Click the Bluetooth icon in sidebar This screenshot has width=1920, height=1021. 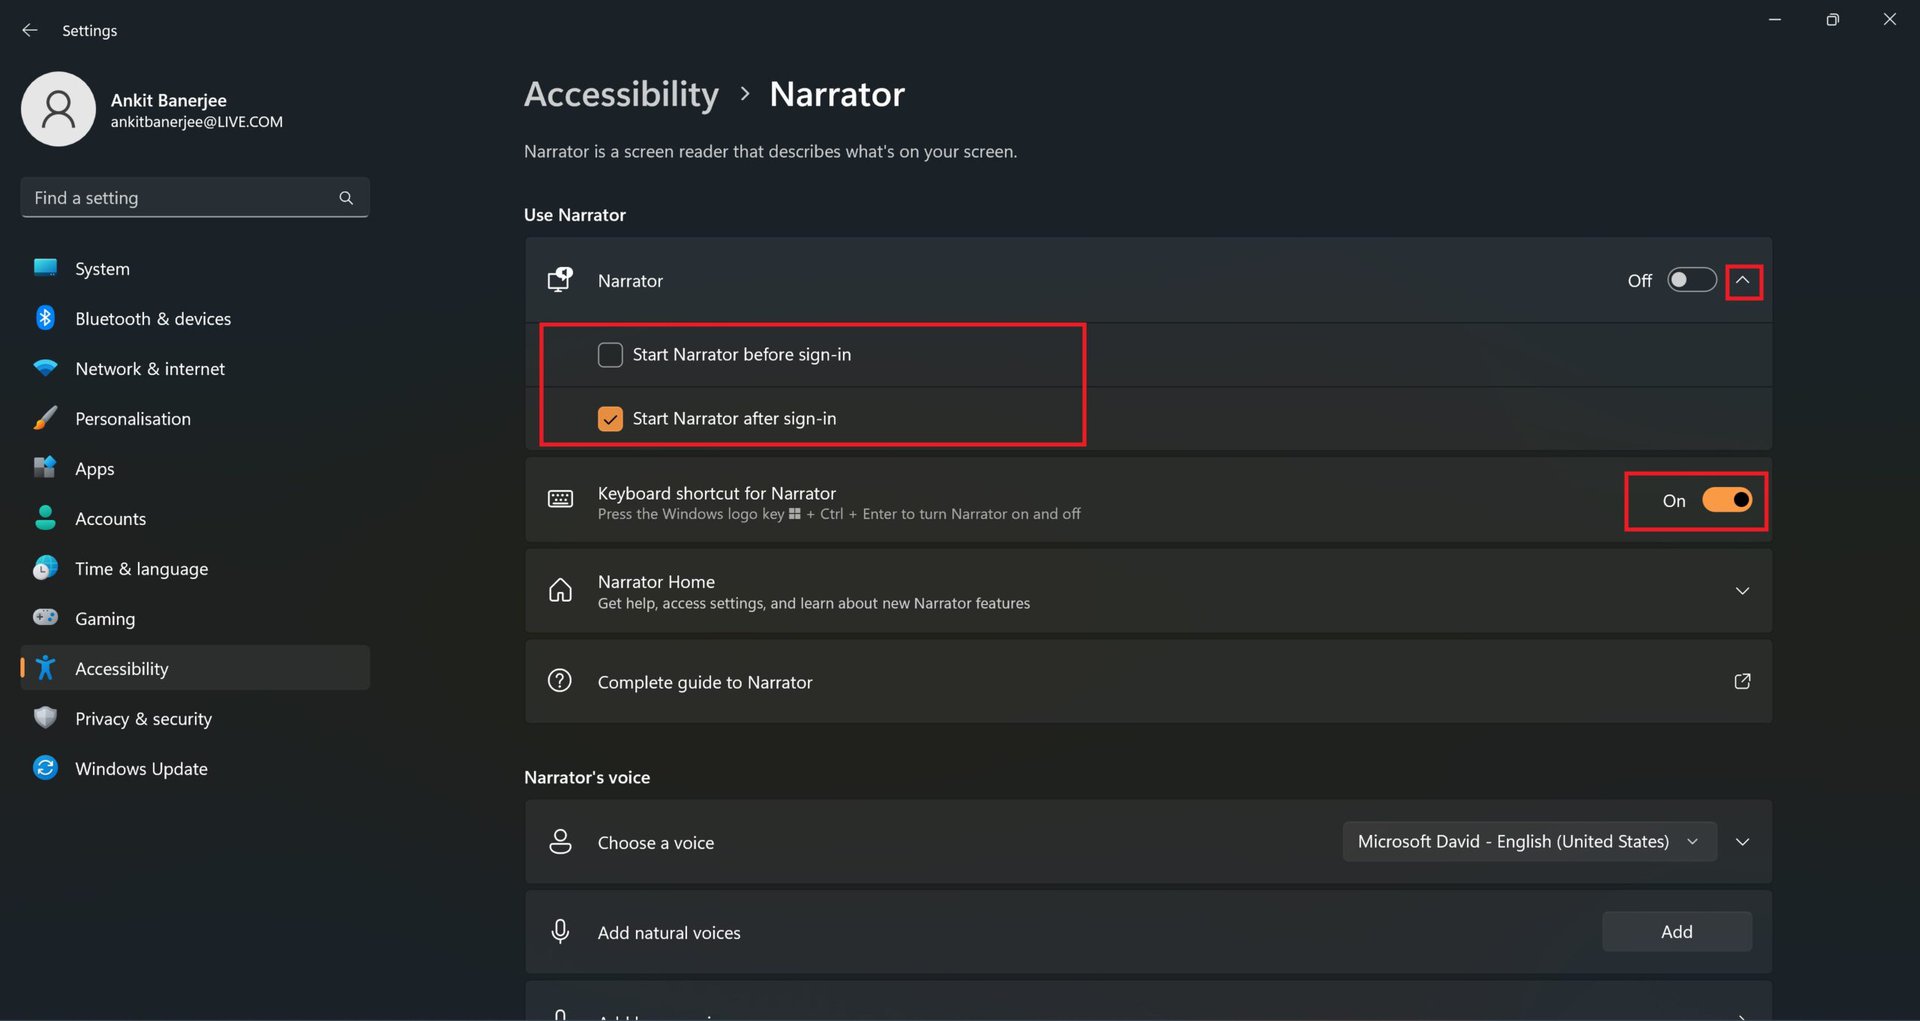click(x=45, y=318)
